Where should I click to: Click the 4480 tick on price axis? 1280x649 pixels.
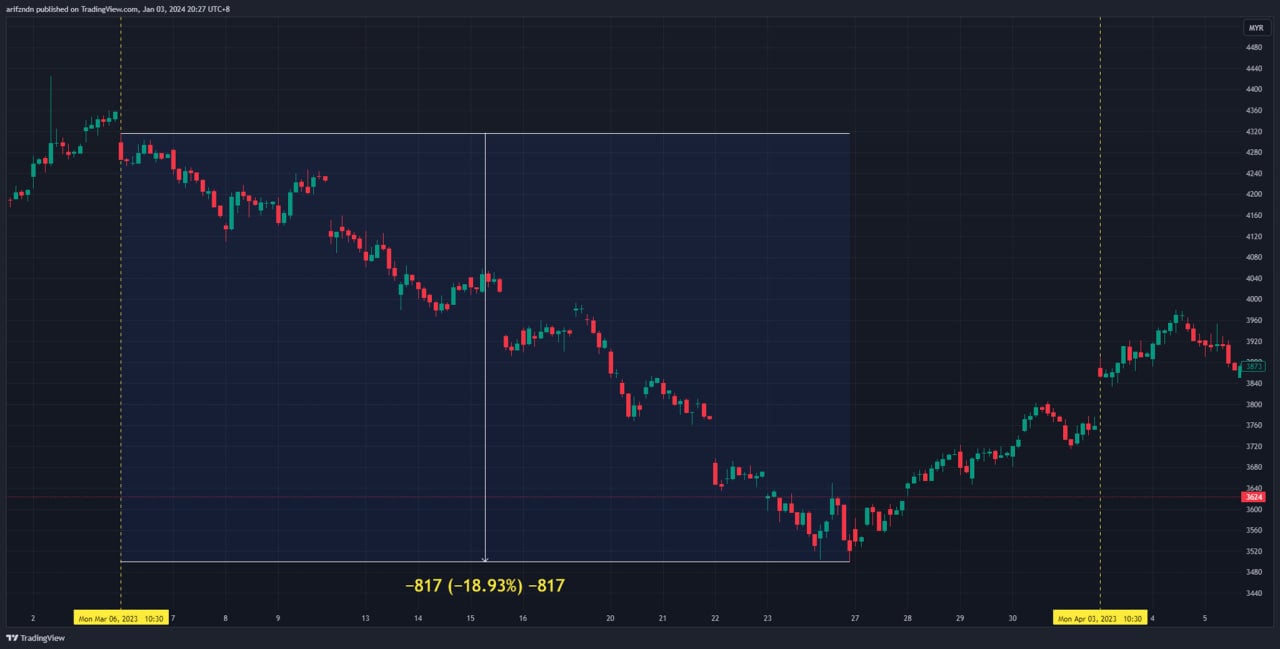coord(1253,47)
